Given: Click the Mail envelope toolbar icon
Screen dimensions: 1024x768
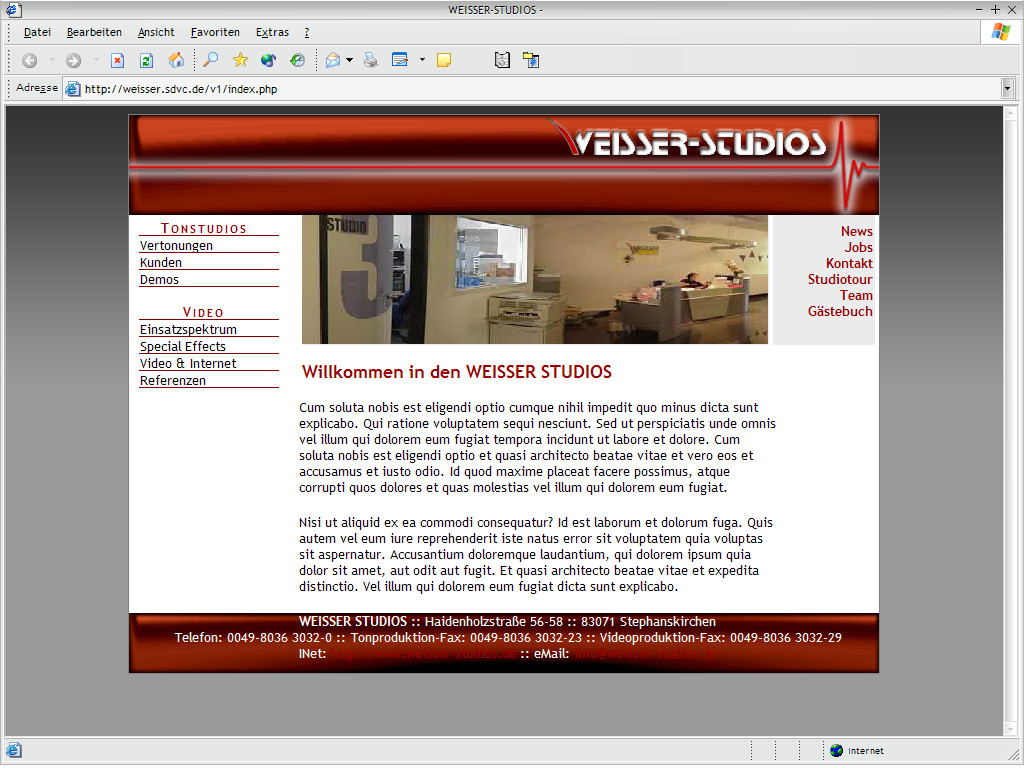Looking at the screenshot, I should [x=333, y=60].
